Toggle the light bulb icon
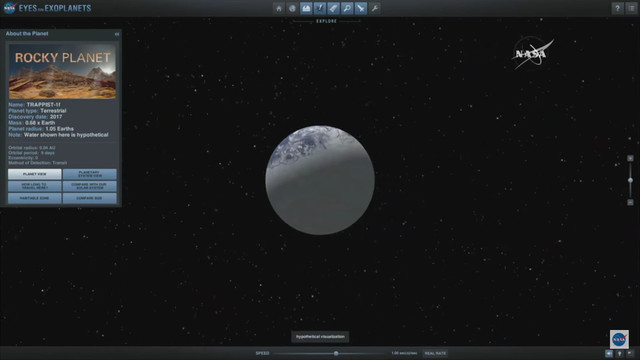This screenshot has height=360, width=640. (620, 354)
